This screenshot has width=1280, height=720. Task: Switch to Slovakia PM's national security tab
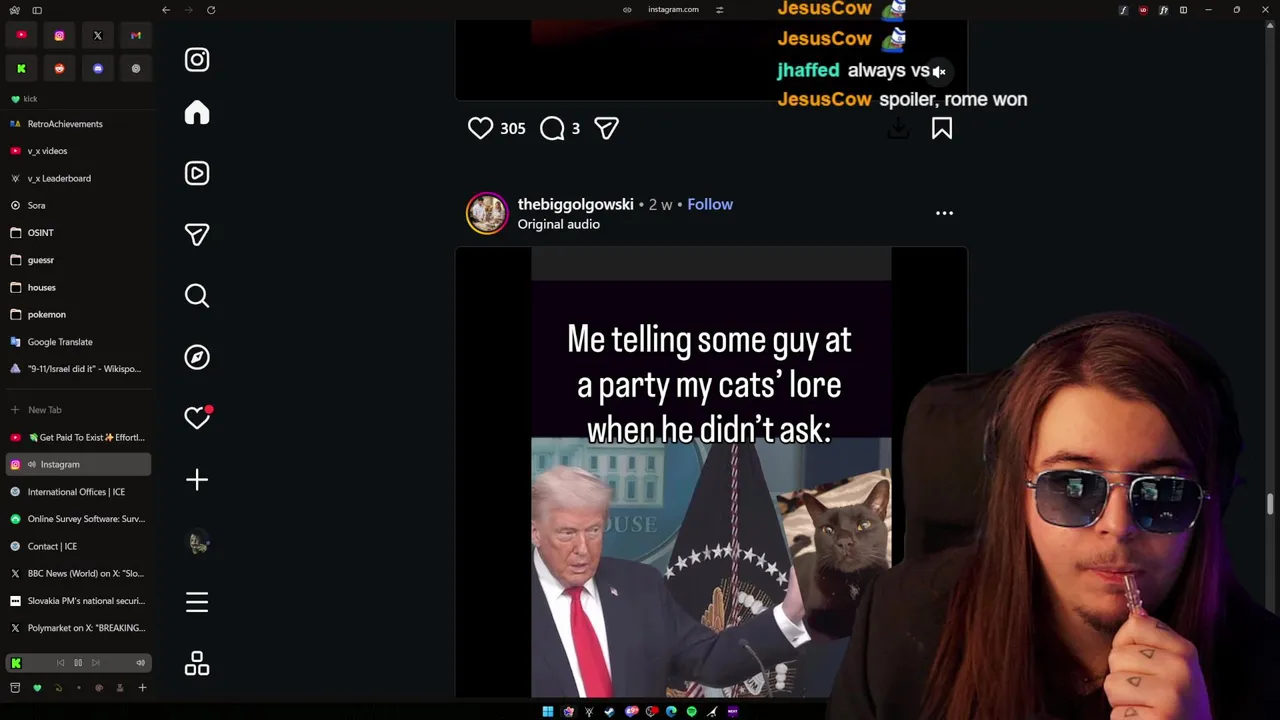(x=78, y=601)
